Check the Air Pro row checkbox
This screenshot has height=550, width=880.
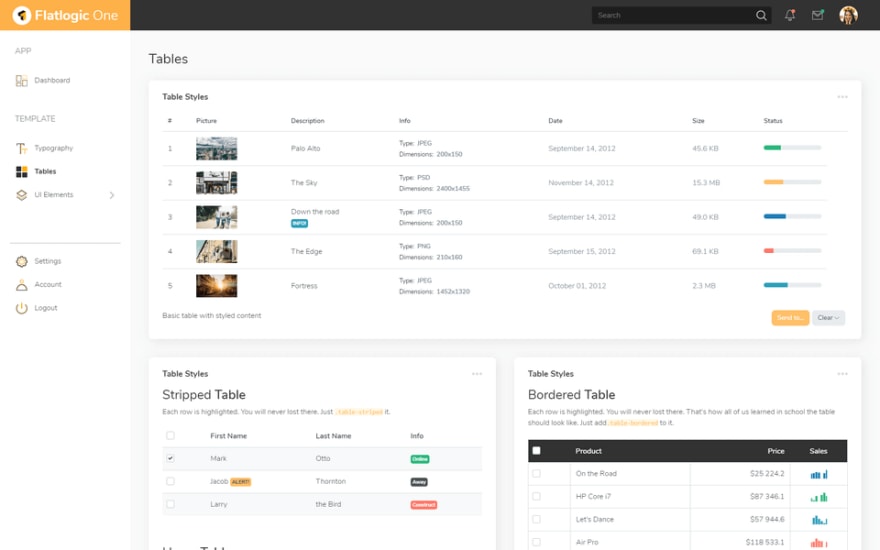tap(537, 543)
